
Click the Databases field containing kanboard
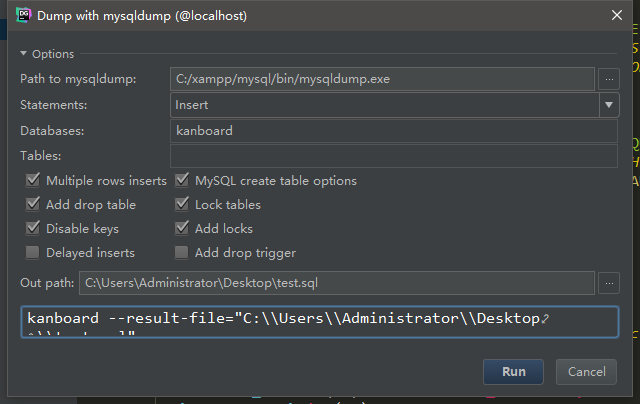(x=394, y=131)
